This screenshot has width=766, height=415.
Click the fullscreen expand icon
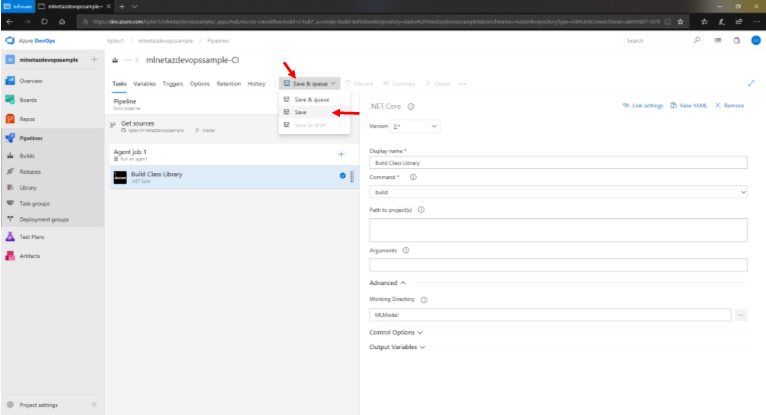coord(751,84)
